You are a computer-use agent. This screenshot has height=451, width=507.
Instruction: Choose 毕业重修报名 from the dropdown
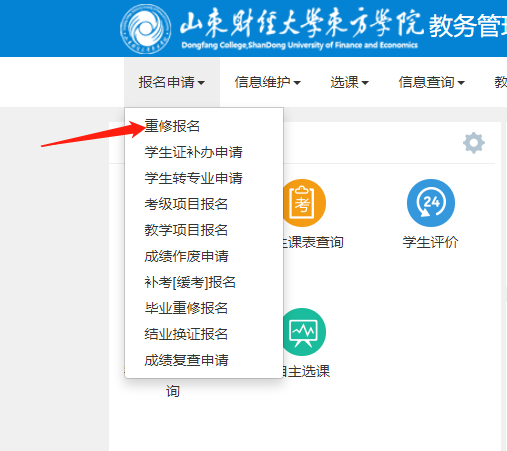(x=186, y=308)
